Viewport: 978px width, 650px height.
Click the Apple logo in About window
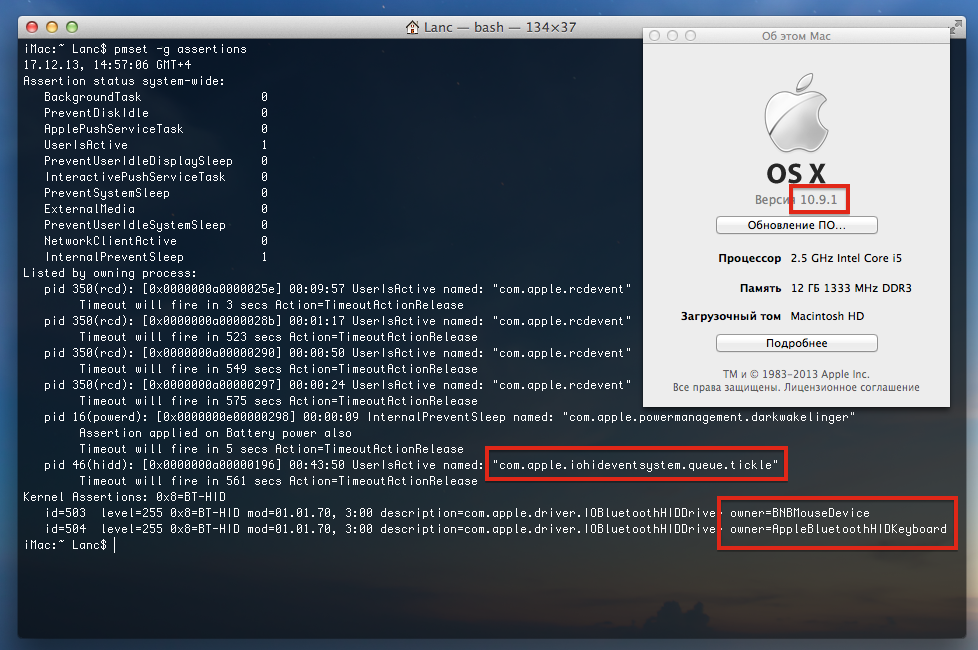tap(796, 113)
